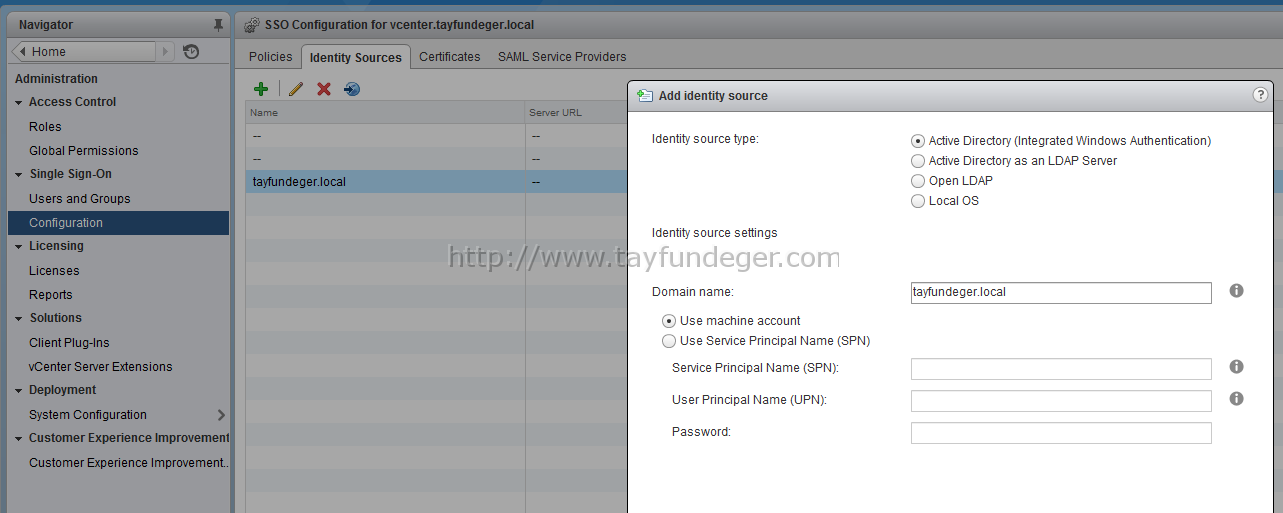1283x513 pixels.
Task: Click the Administration heading
Action: [56, 79]
